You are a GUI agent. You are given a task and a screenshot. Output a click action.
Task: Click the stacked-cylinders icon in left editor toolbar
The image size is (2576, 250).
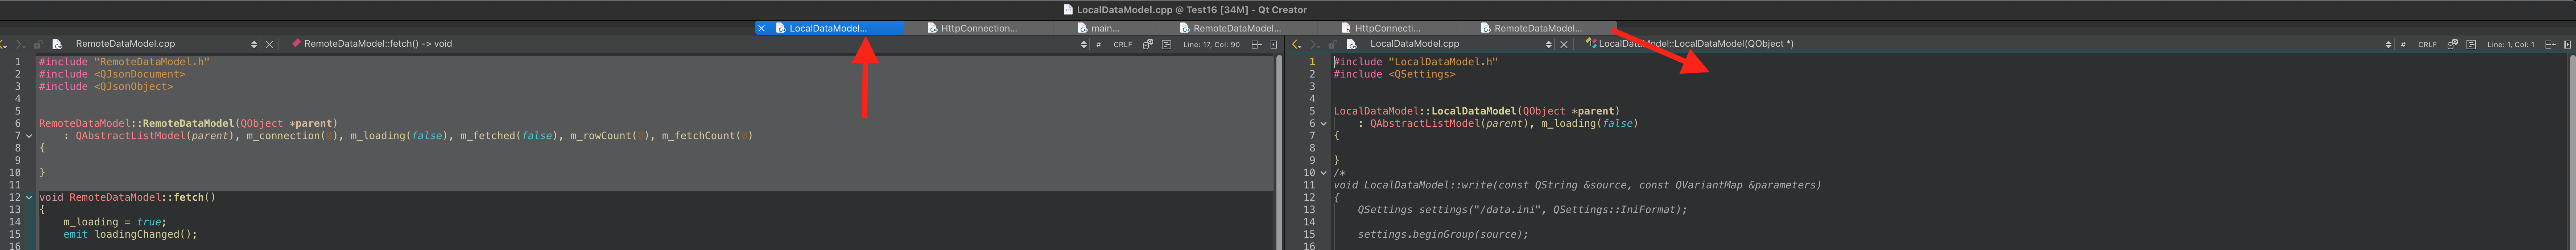coord(1148,44)
